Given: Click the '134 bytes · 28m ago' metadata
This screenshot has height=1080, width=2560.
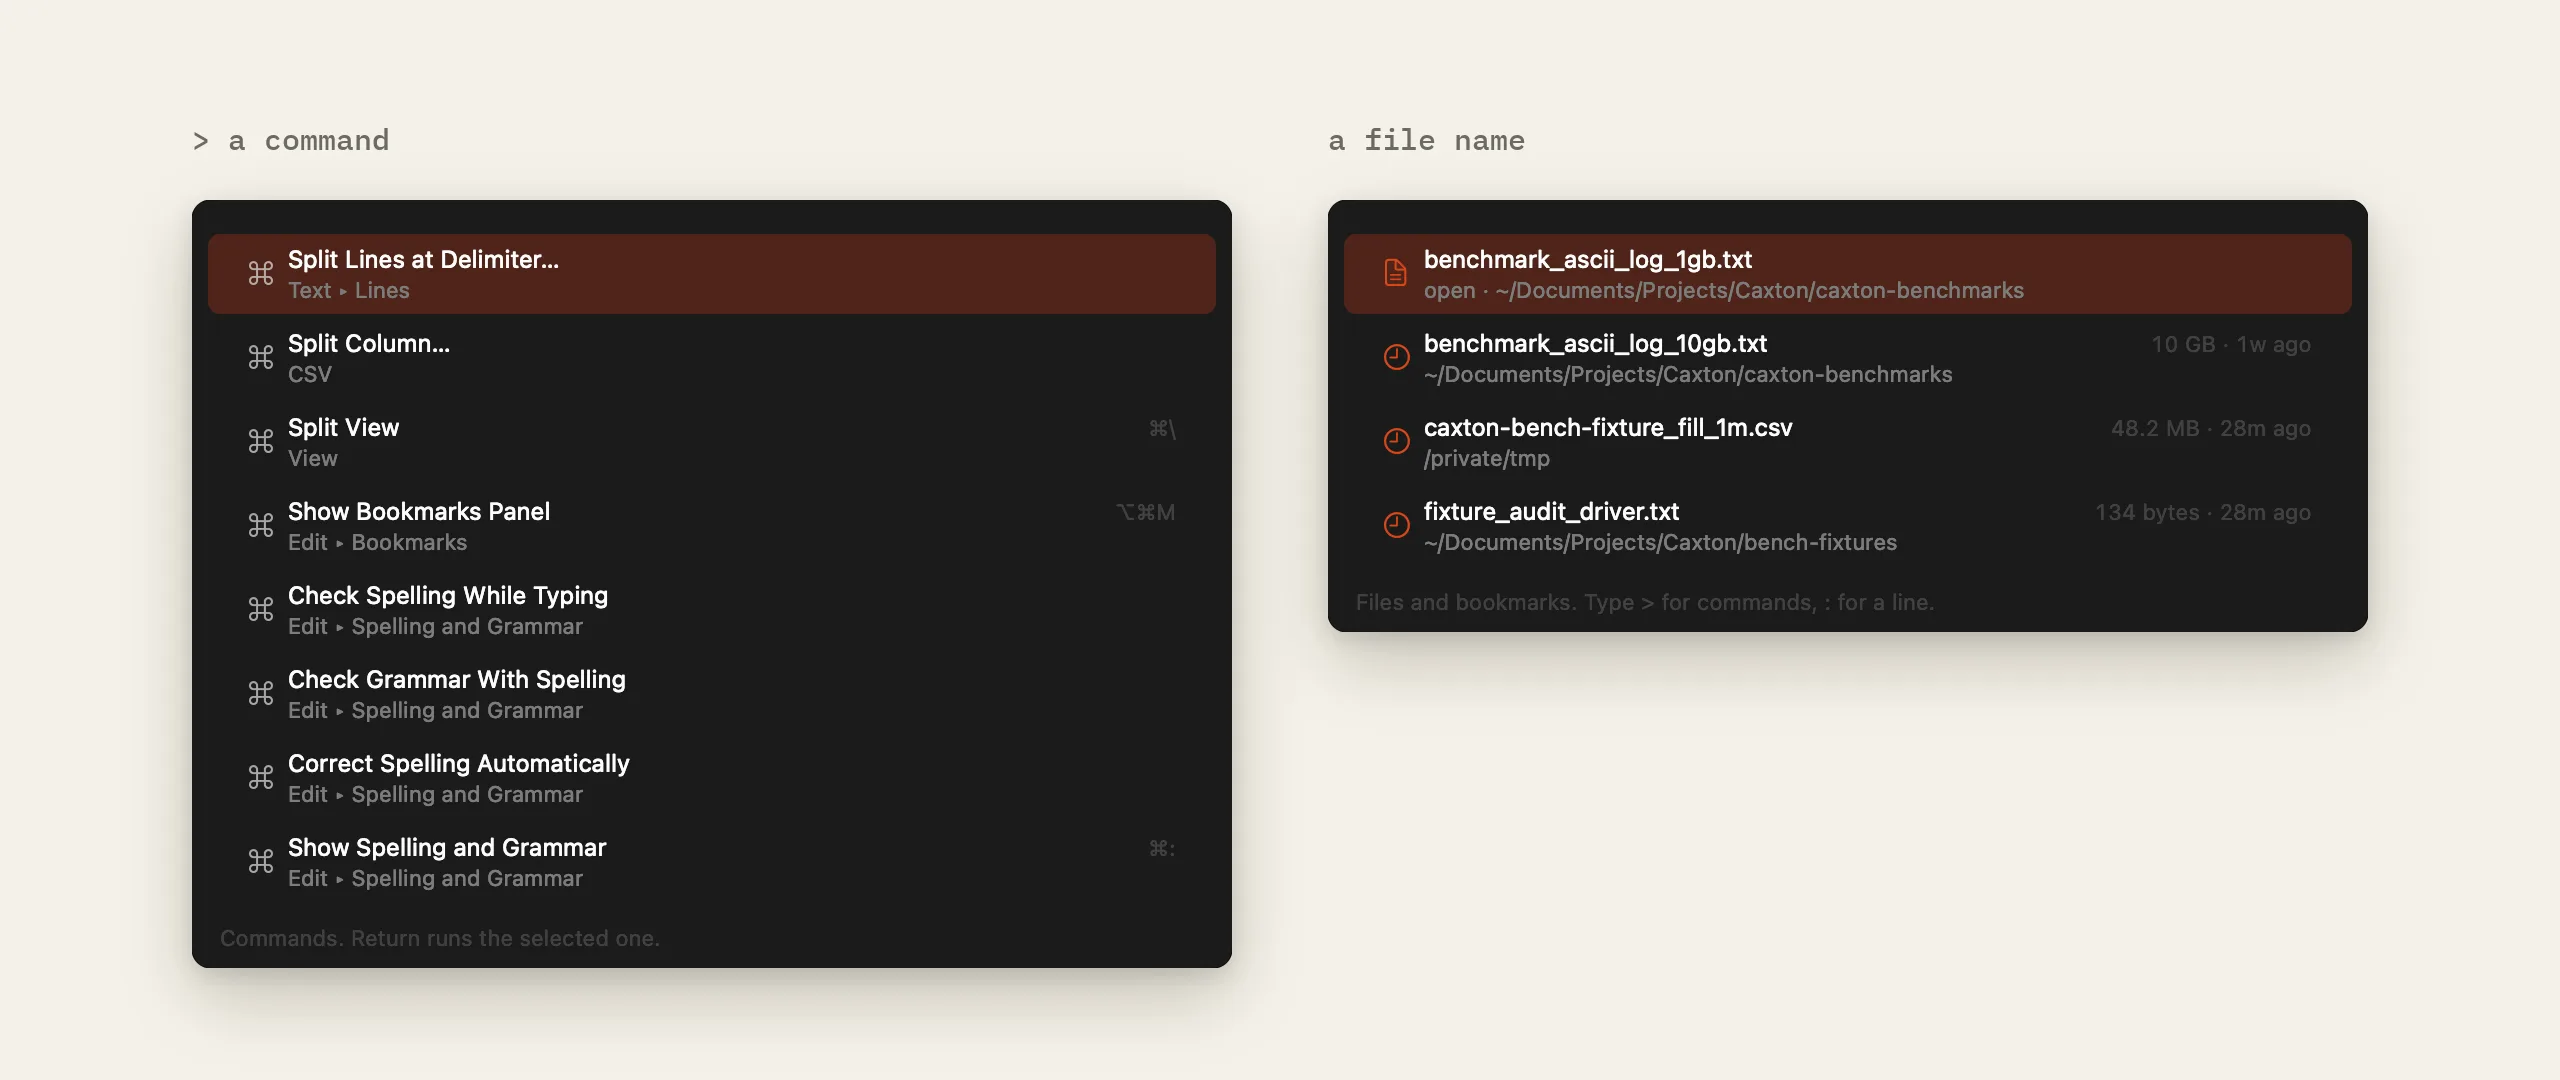Looking at the screenshot, I should coord(2203,512).
